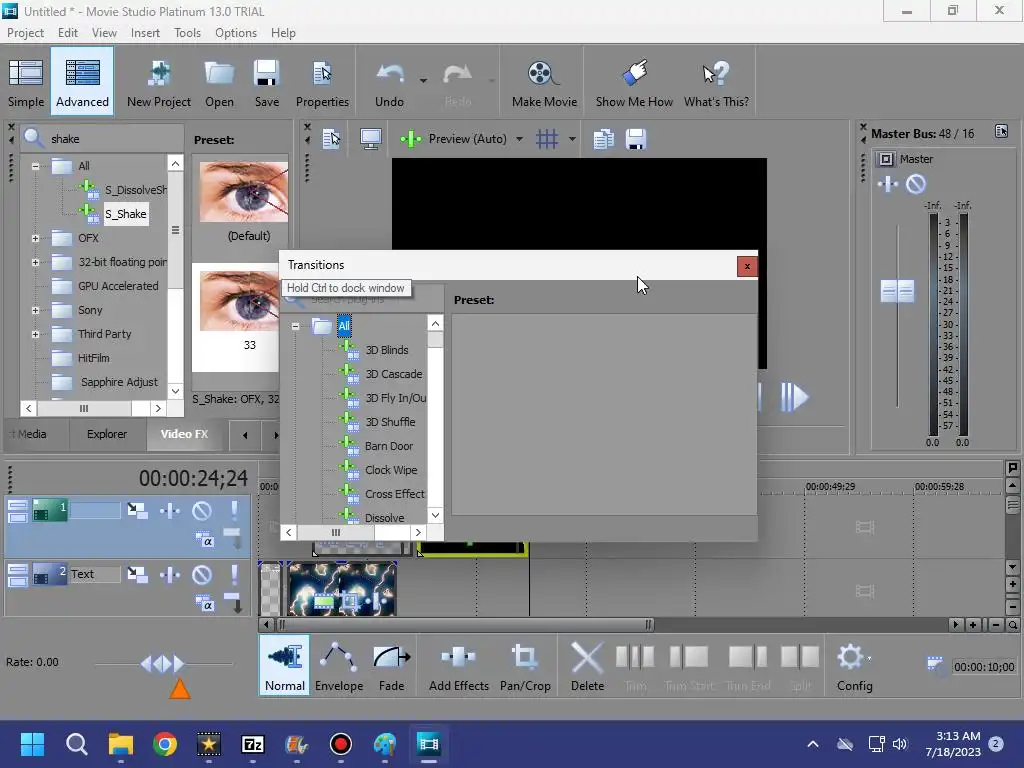This screenshot has height=768, width=1024.
Task: Open the Config toolbar settings
Action: (x=854, y=665)
